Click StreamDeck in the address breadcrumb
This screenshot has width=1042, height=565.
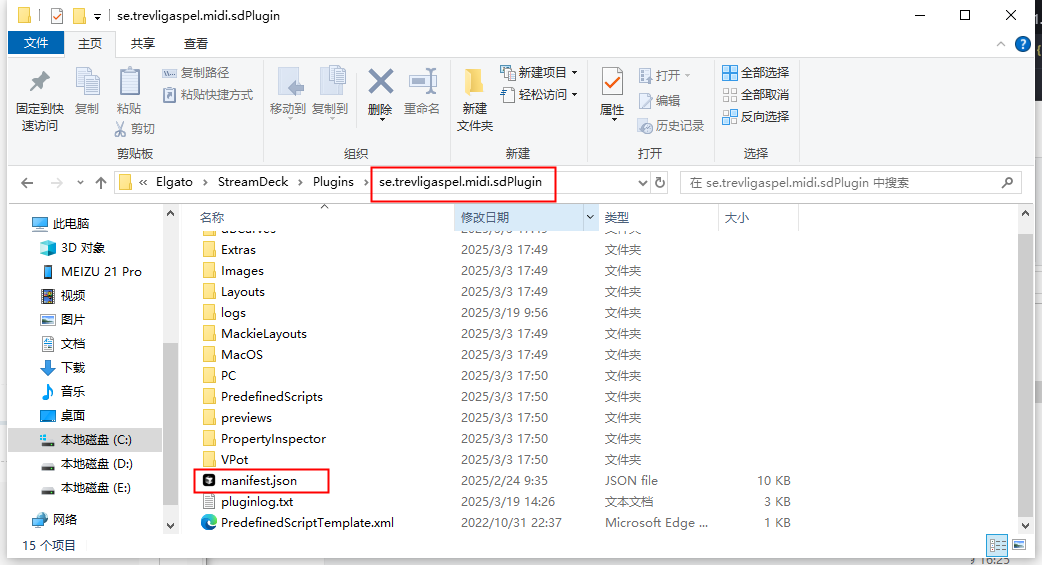pos(253,182)
